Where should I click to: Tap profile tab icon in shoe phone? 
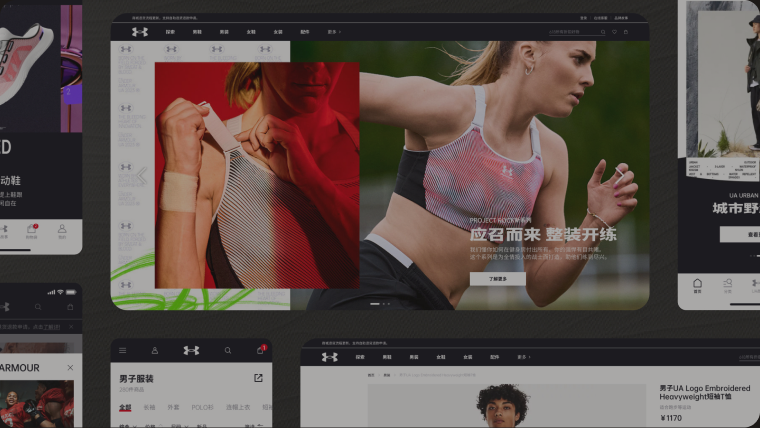point(62,231)
